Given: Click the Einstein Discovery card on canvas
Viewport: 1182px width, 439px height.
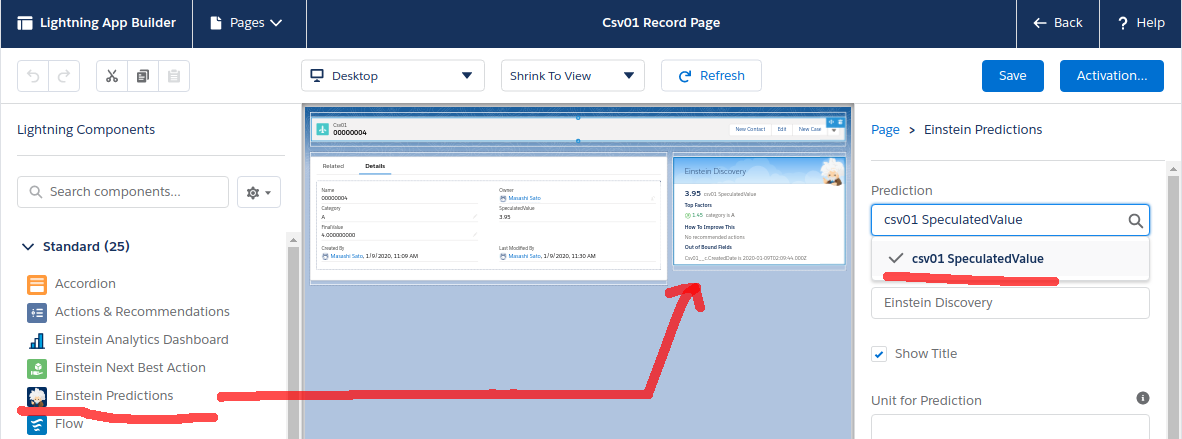Looking at the screenshot, I should click(x=758, y=211).
